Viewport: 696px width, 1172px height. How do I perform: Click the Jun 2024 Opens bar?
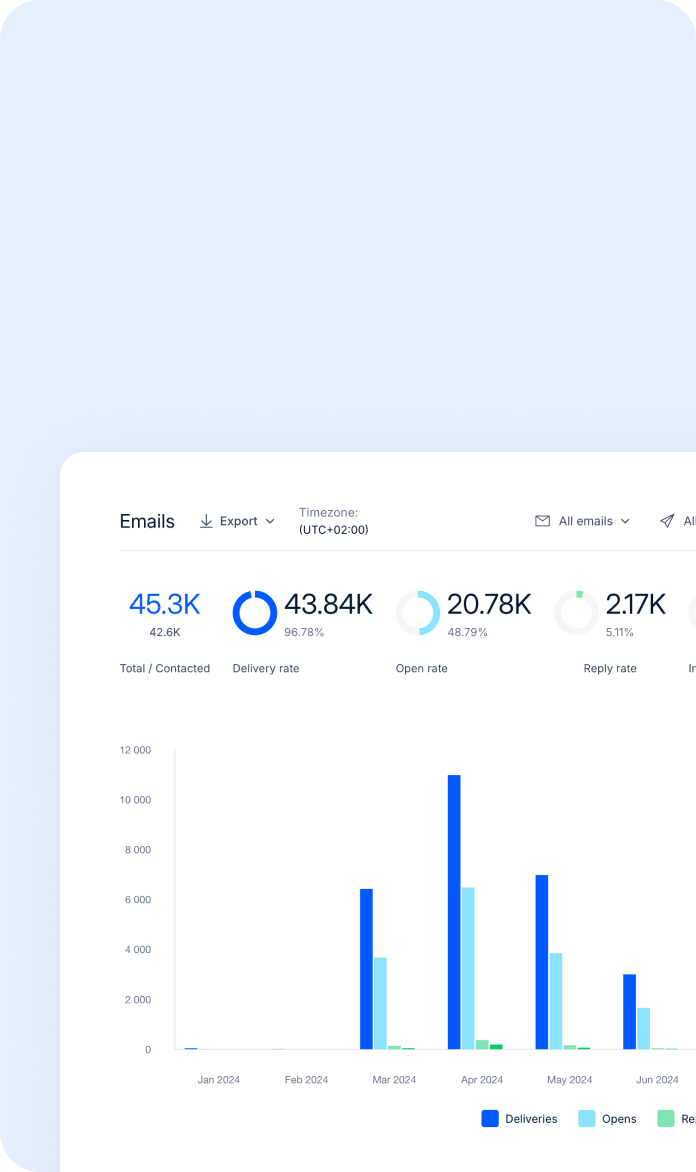coord(644,1028)
